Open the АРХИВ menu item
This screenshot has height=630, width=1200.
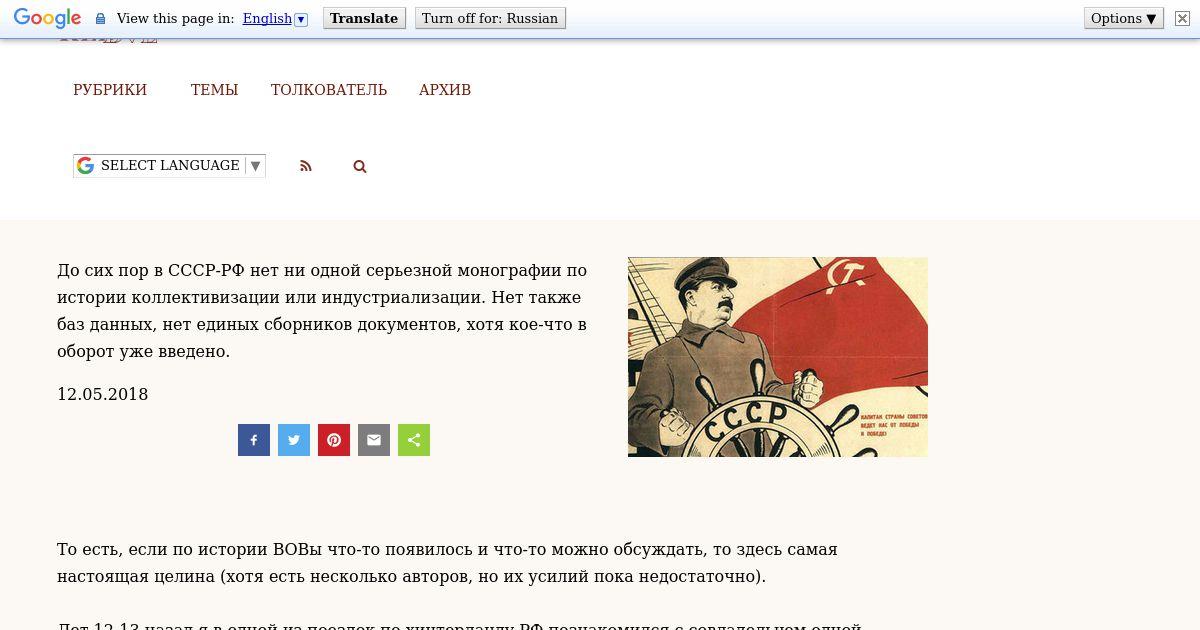445,90
